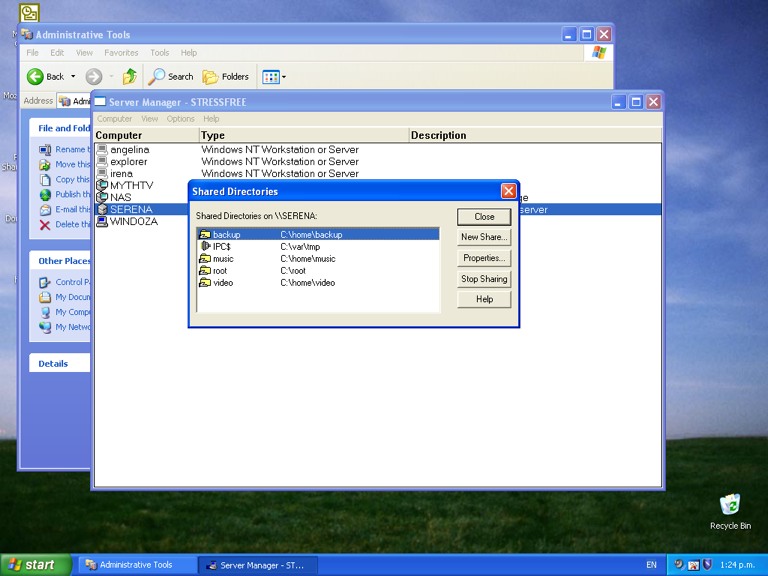The image size is (768, 576).
Task: Click the Move this file icon
Action: click(x=45, y=165)
